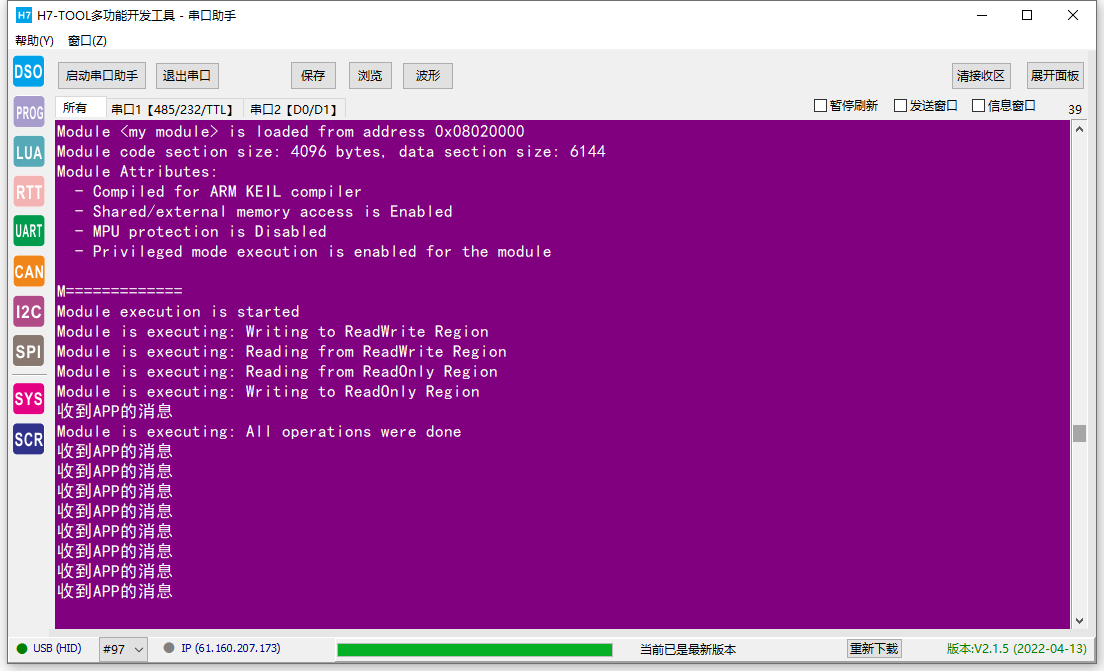Open the SPI tool
The image size is (1104, 671).
pyautogui.click(x=29, y=351)
